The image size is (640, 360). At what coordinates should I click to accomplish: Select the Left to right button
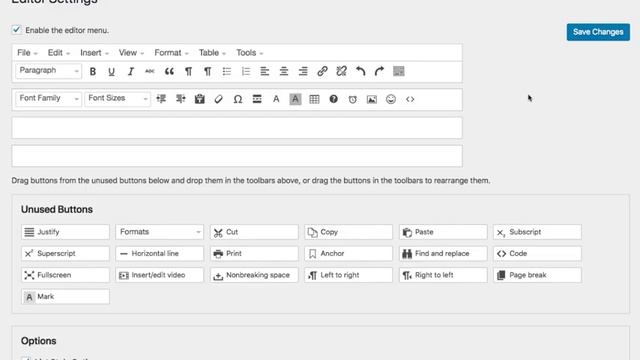tap(349, 275)
